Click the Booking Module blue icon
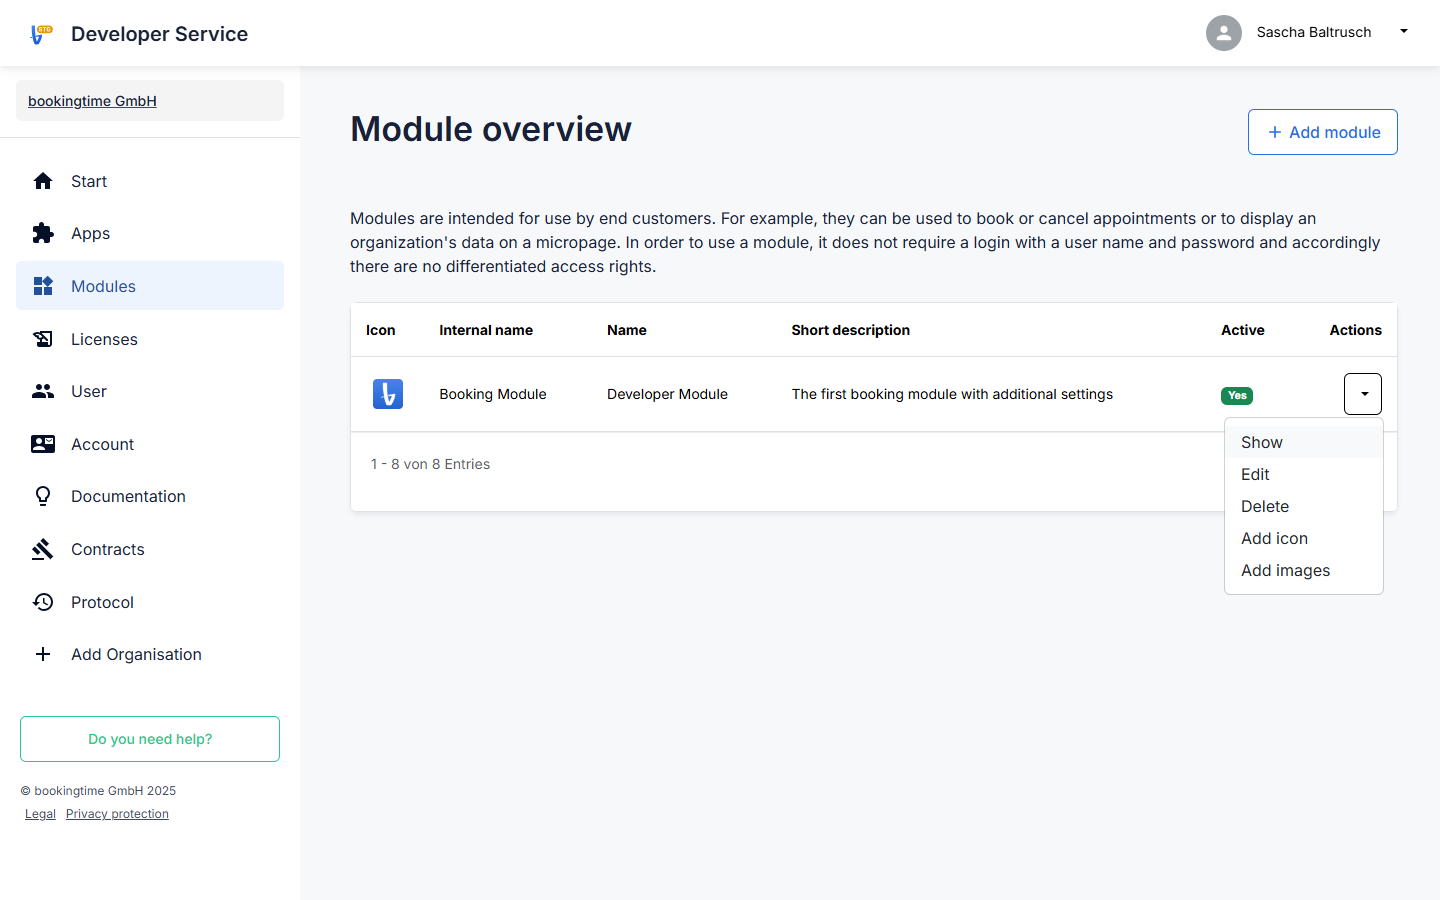The image size is (1440, 900). coord(388,394)
